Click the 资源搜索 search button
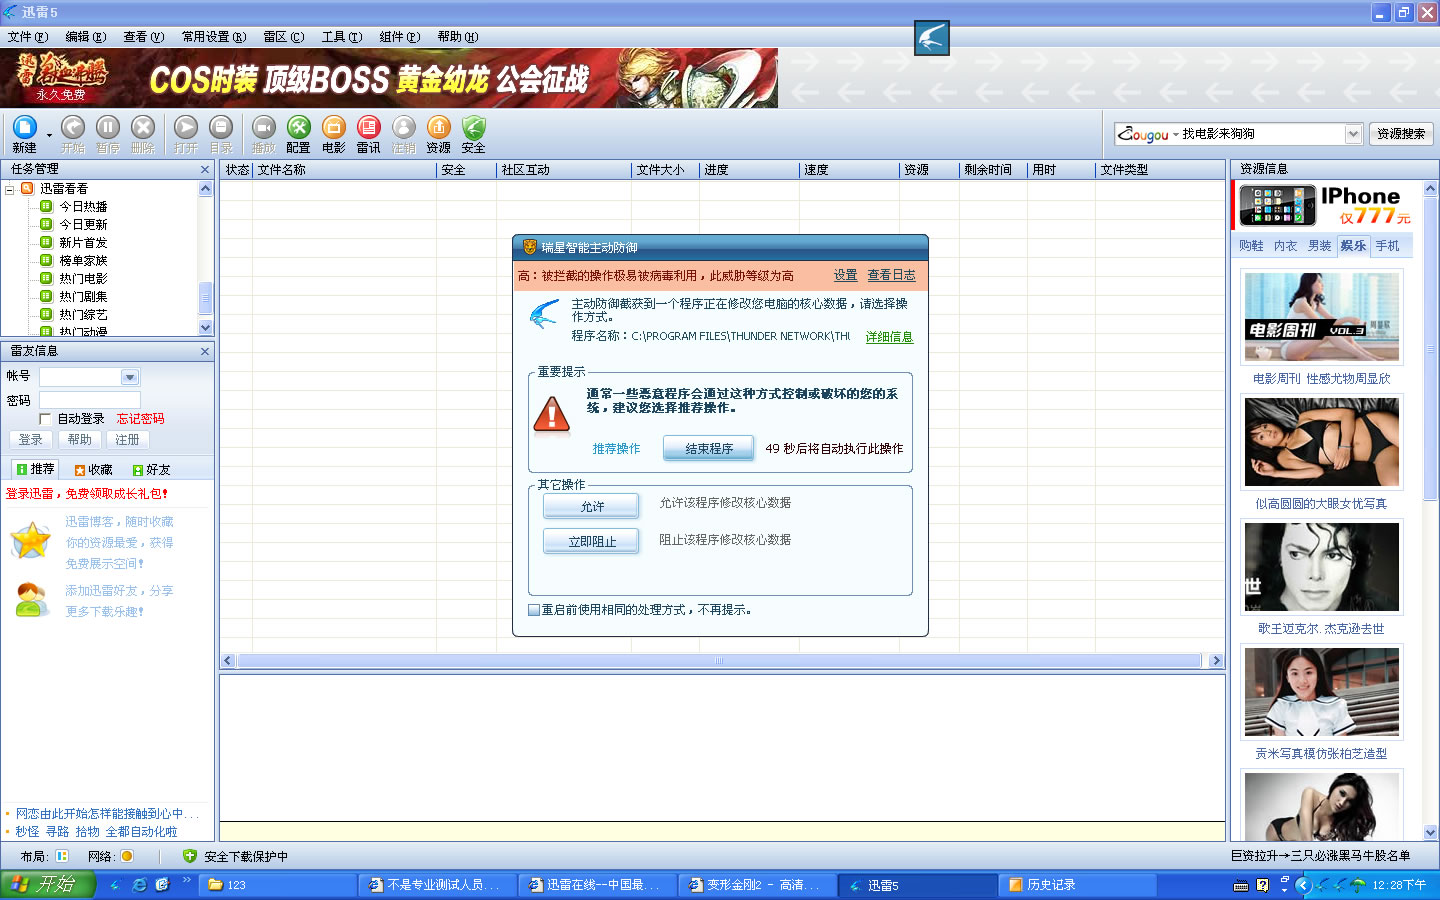 [1401, 134]
